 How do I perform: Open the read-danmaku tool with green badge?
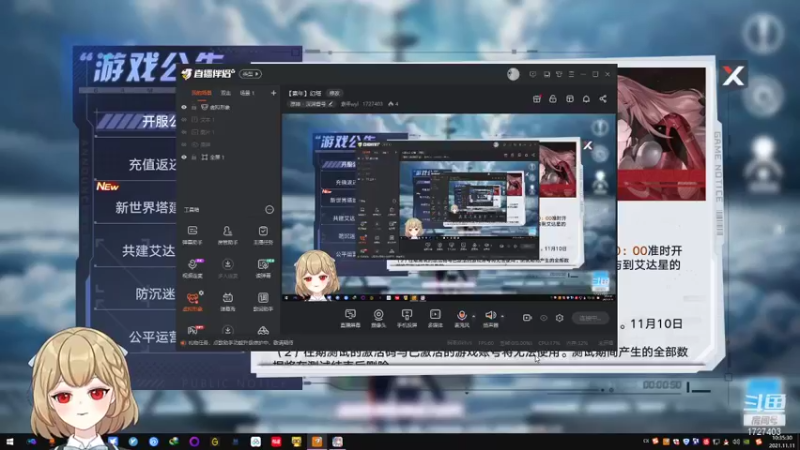(x=263, y=268)
